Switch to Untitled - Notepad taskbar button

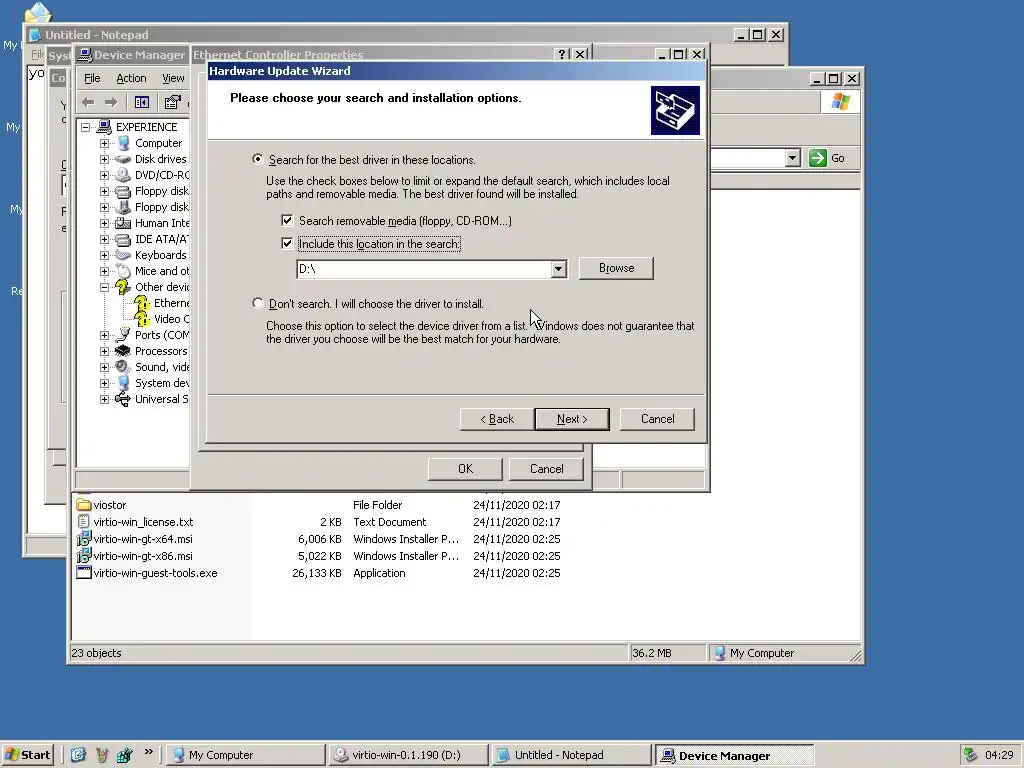[570, 755]
